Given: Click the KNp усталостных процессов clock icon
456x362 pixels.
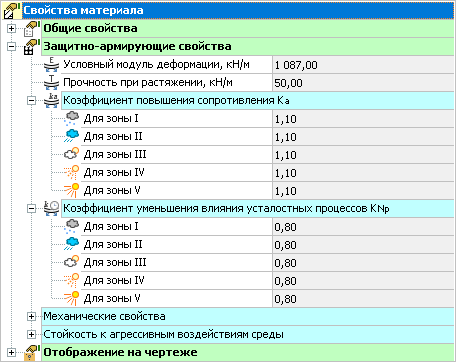Looking at the screenshot, I should tap(52, 209).
